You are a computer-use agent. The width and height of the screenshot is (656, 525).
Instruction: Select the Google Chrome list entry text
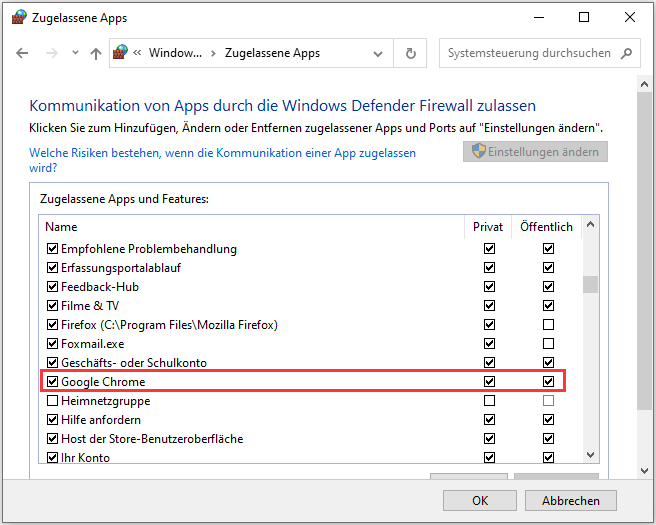coord(103,382)
